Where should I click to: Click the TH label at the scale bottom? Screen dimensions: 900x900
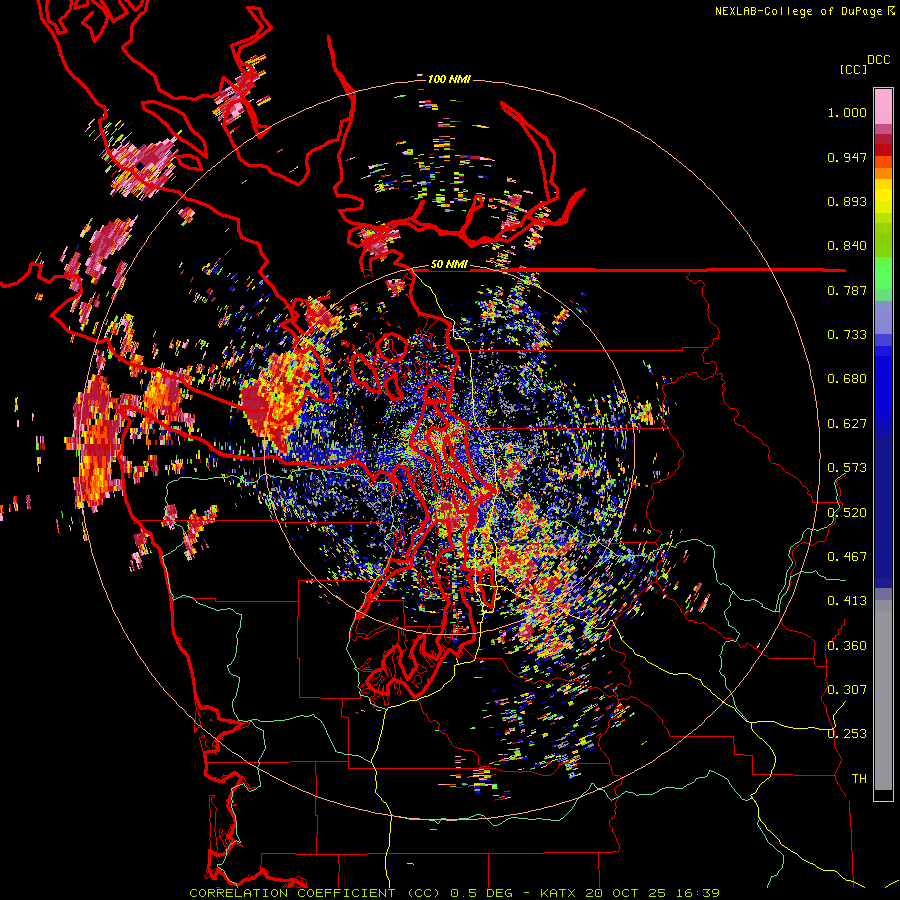859,779
